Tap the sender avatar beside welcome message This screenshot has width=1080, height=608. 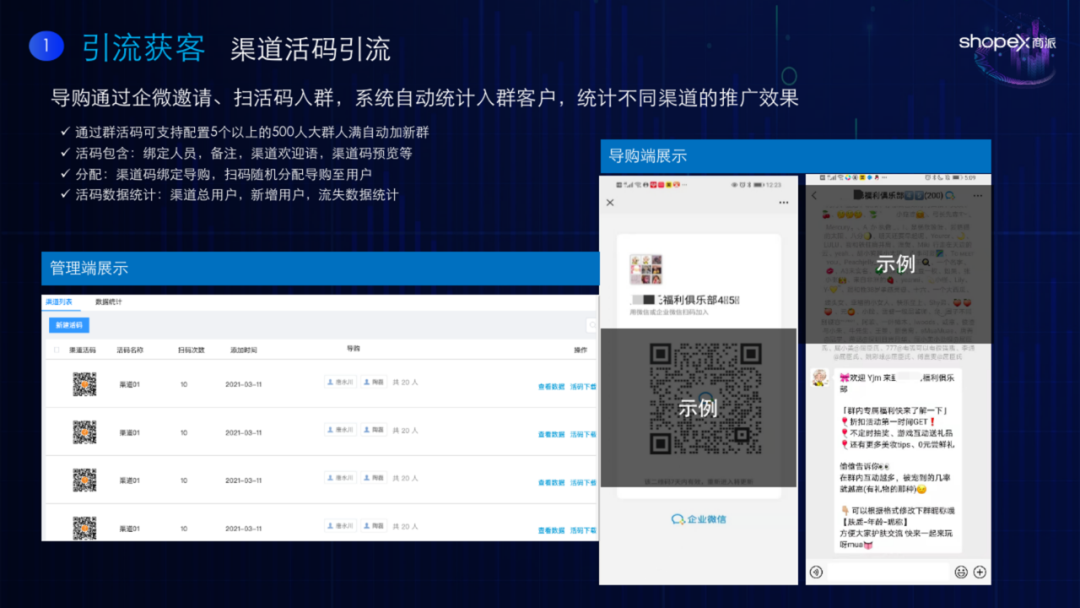pyautogui.click(x=820, y=377)
